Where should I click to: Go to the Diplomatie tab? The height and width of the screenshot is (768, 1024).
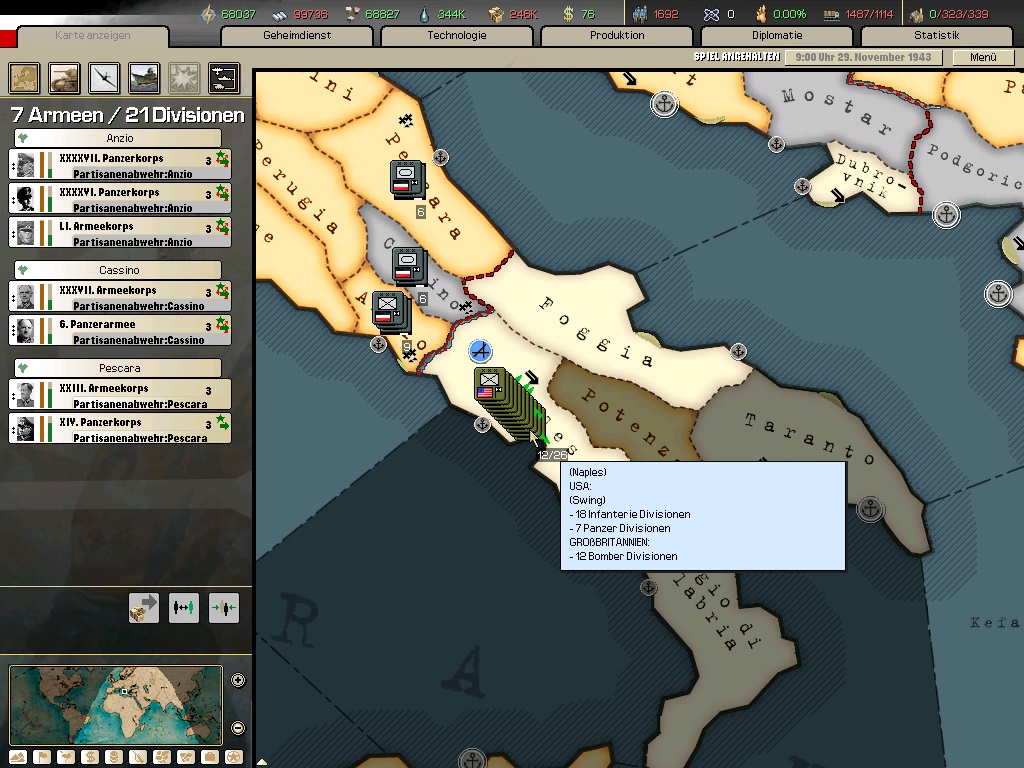(x=777, y=36)
